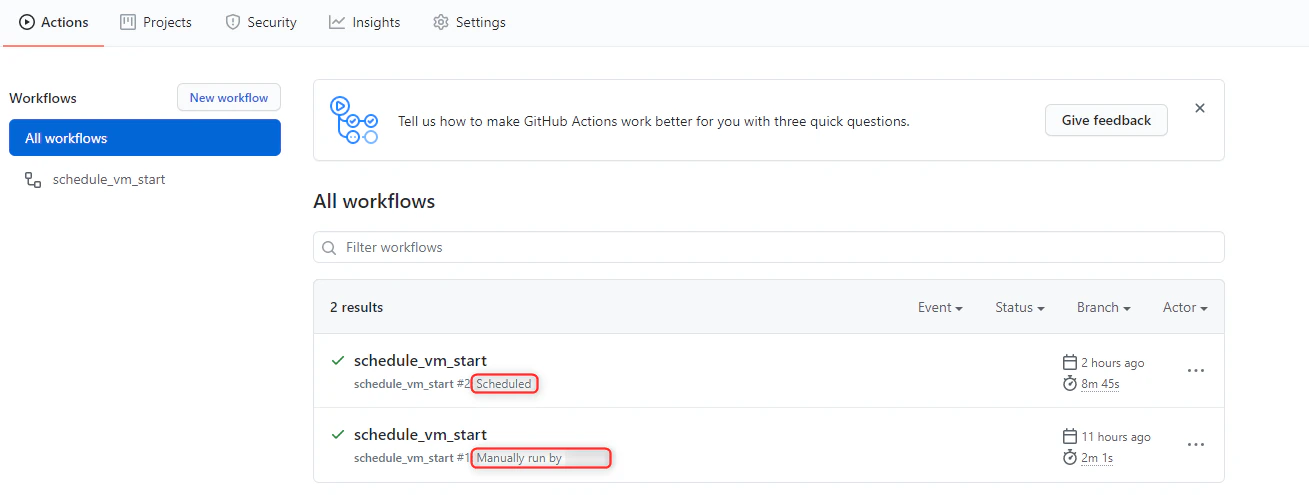Image resolution: width=1309 pixels, height=495 pixels.
Task: Click the 'All workflows' page heading
Action: click(374, 201)
